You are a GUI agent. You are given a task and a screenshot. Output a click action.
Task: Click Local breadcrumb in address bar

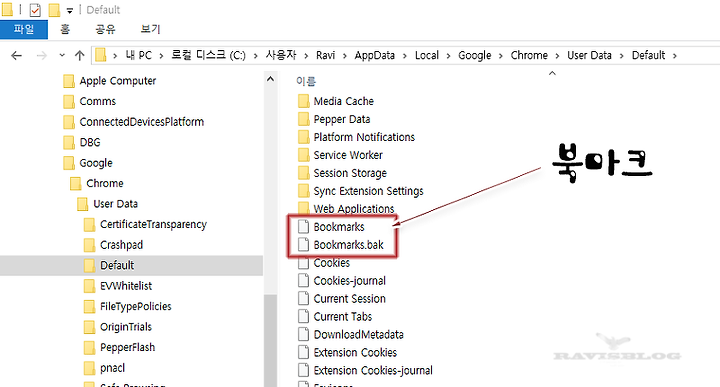click(x=427, y=56)
